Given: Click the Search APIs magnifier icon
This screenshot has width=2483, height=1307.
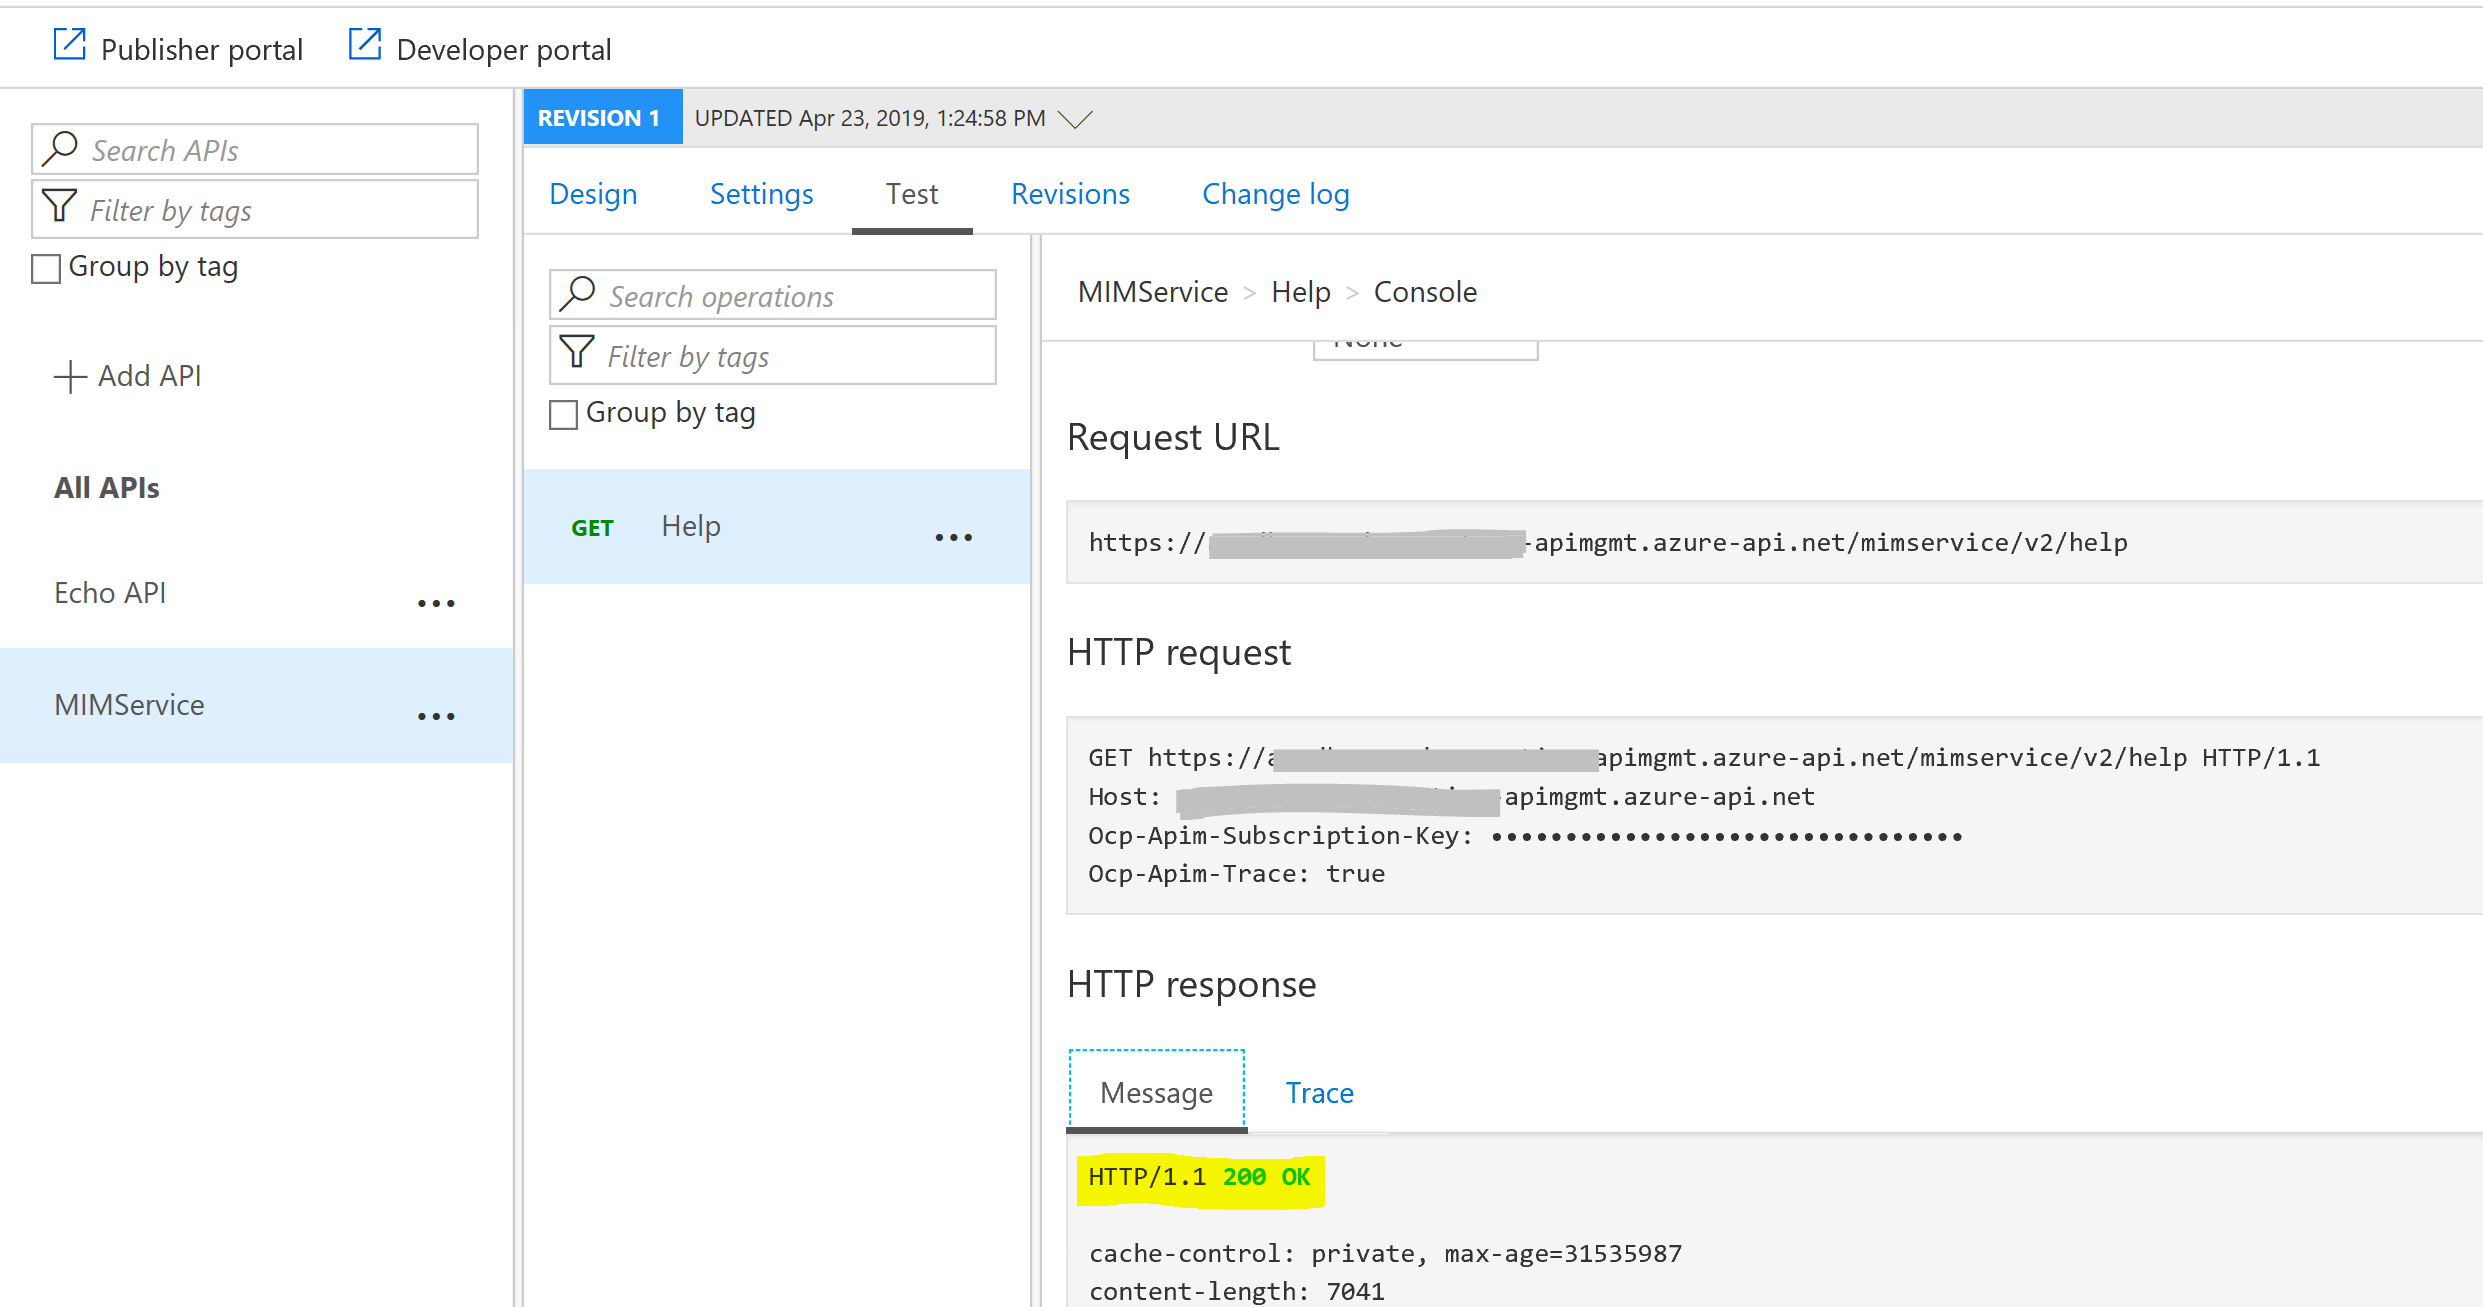Looking at the screenshot, I should pyautogui.click(x=60, y=148).
